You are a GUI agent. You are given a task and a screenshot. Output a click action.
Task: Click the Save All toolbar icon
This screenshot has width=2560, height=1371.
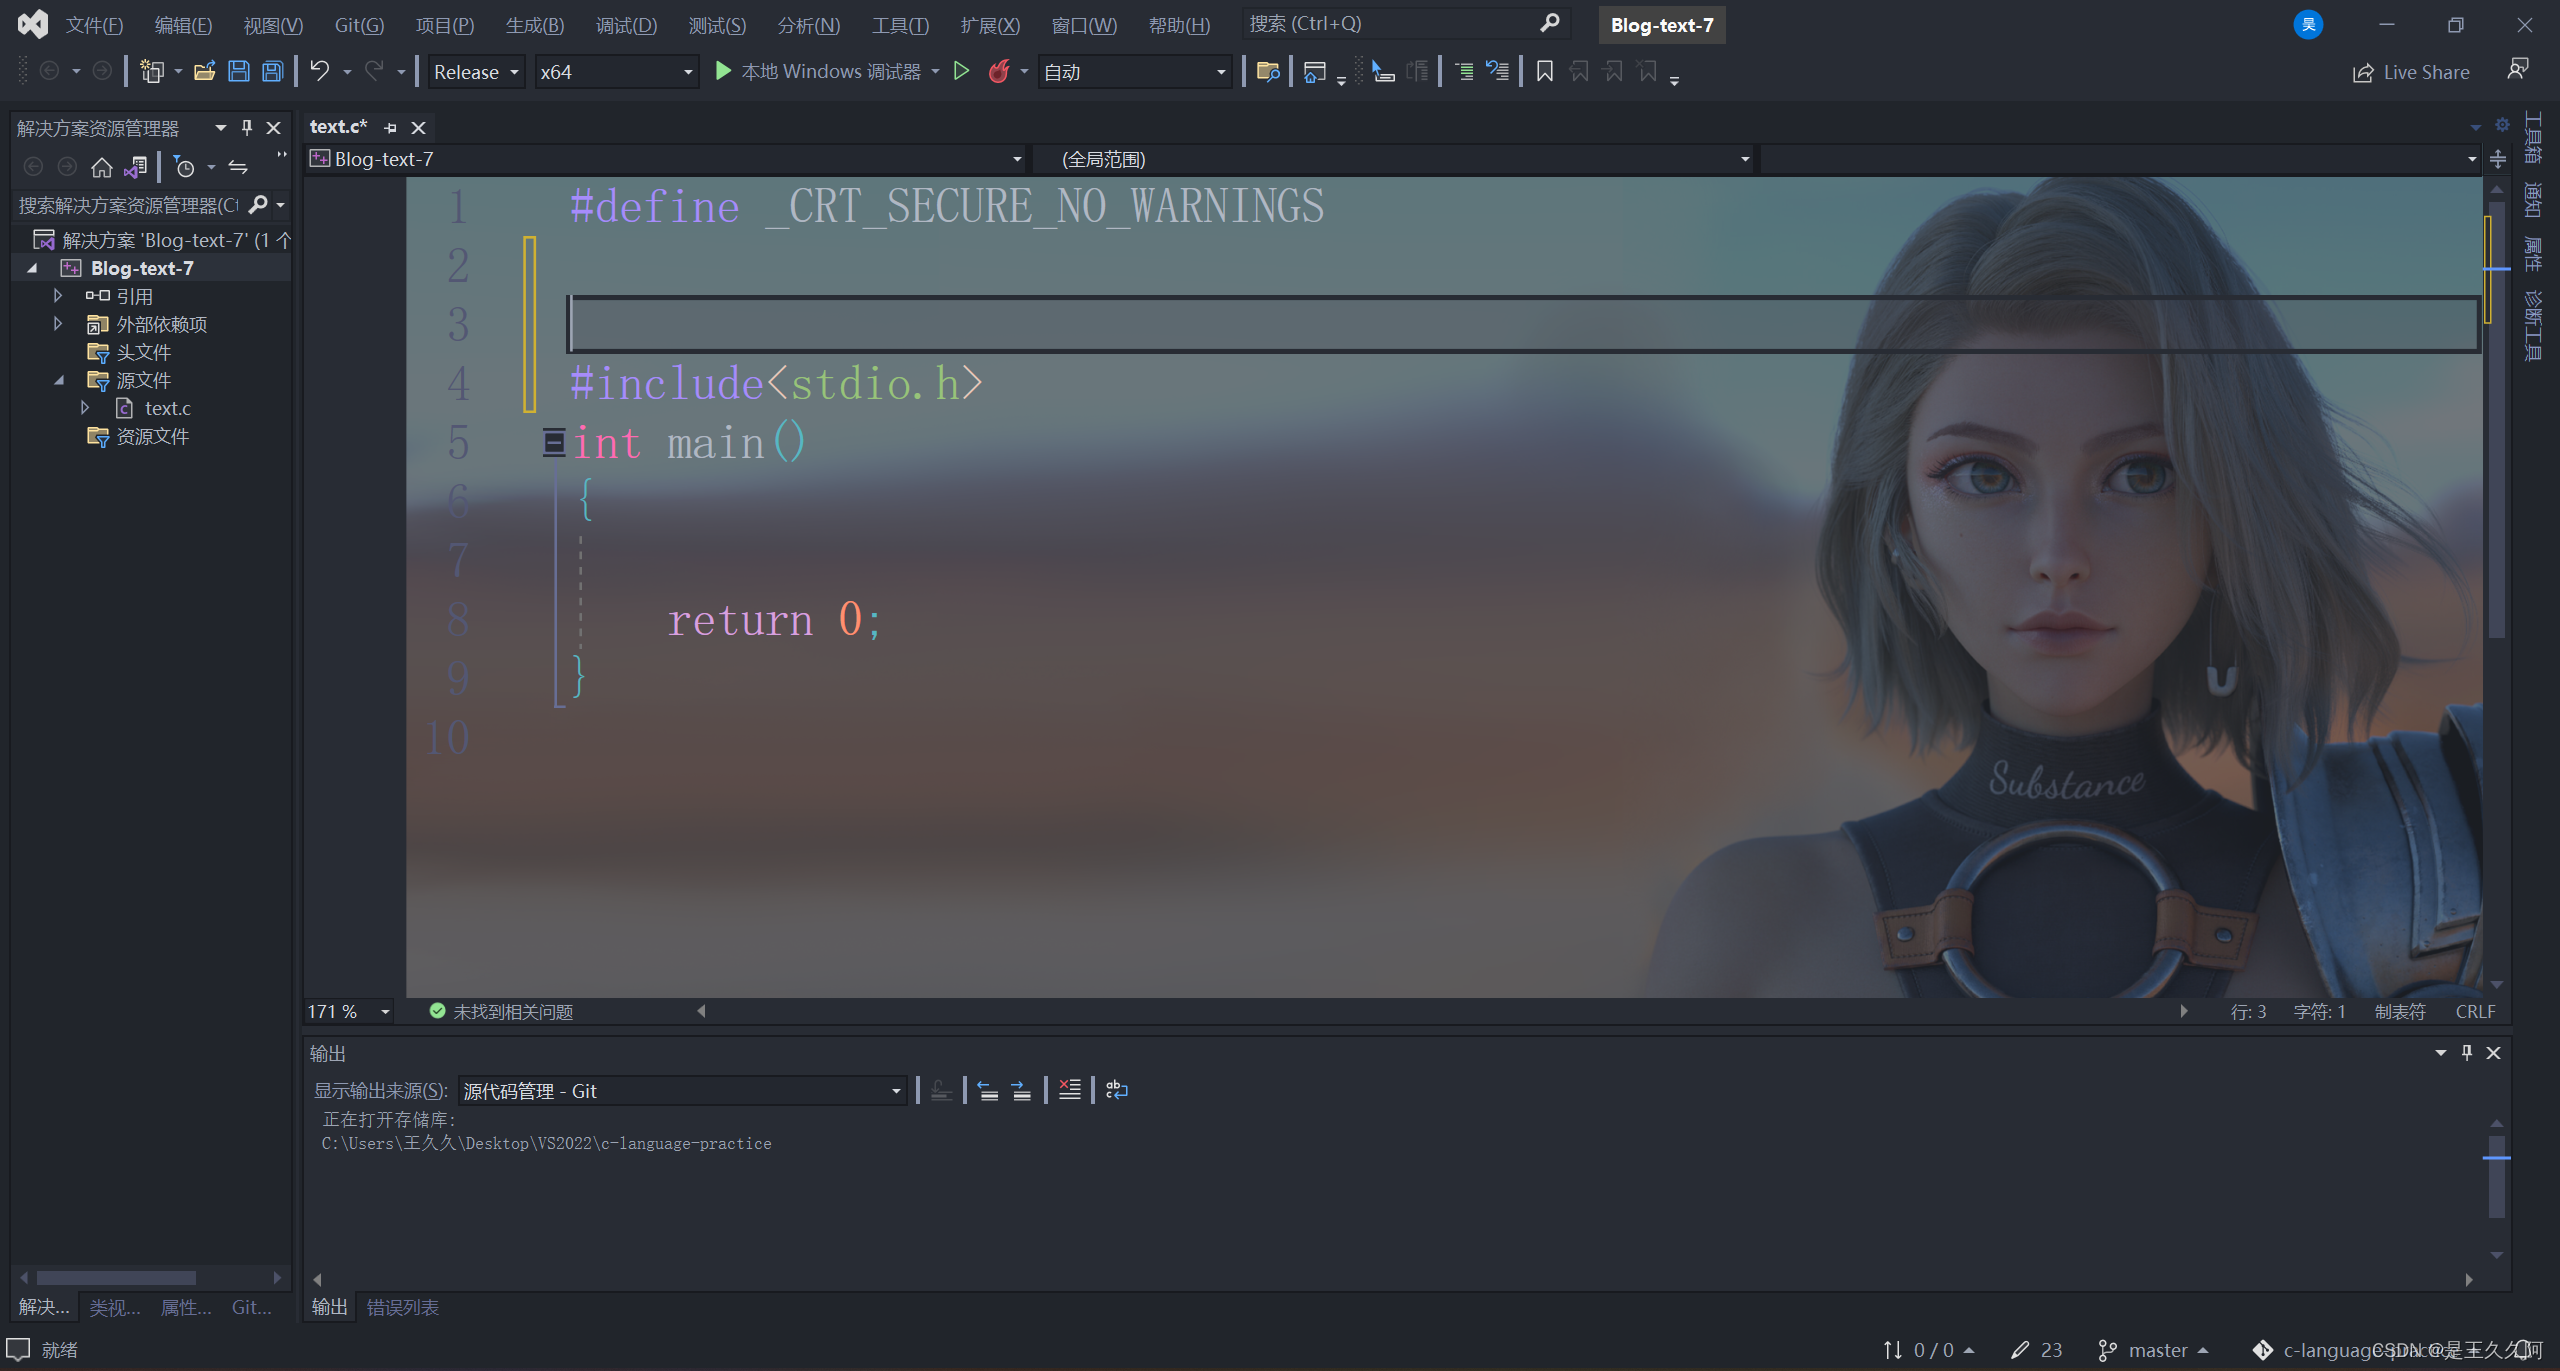[x=272, y=72]
